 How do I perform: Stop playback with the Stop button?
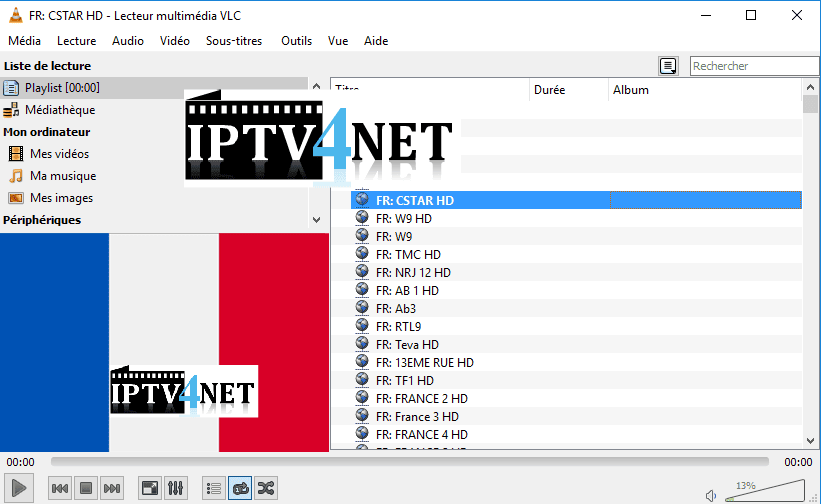click(86, 488)
